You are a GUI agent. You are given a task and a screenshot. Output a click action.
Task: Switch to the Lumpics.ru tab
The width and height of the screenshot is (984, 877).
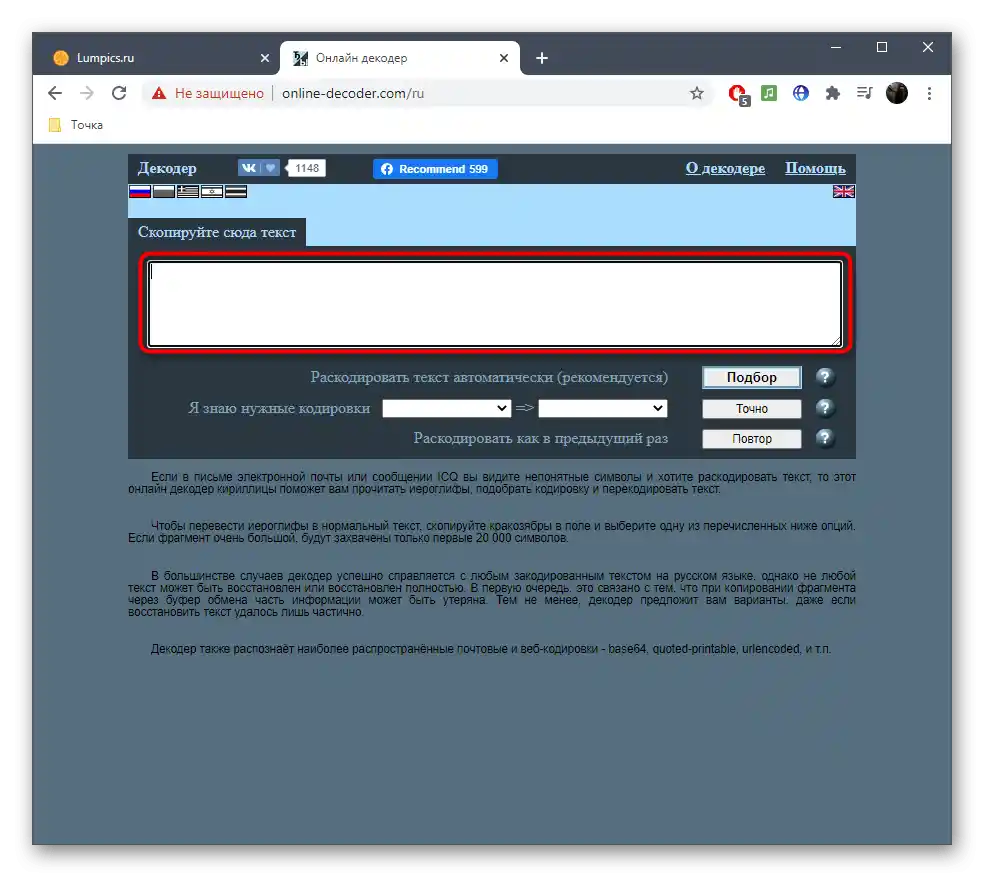(x=157, y=58)
